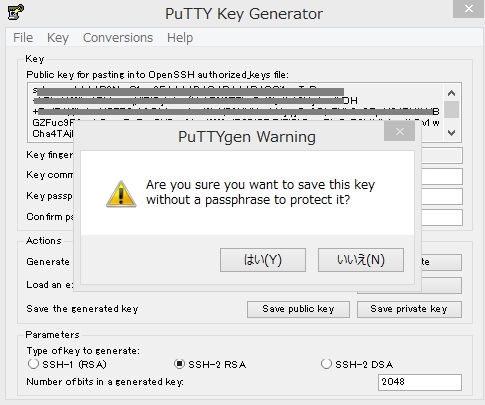Select the SSH-2 RSA key type

pyautogui.click(x=179, y=364)
